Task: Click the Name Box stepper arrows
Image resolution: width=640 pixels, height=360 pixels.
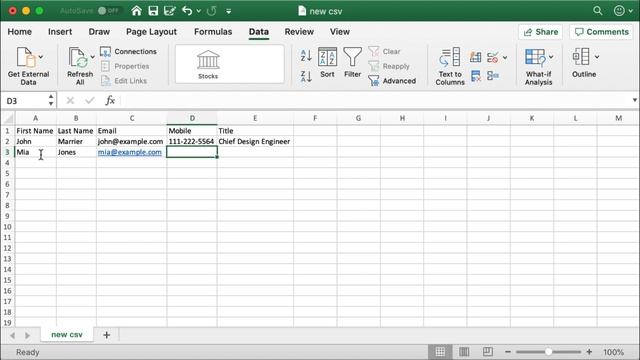Action: click(x=51, y=100)
